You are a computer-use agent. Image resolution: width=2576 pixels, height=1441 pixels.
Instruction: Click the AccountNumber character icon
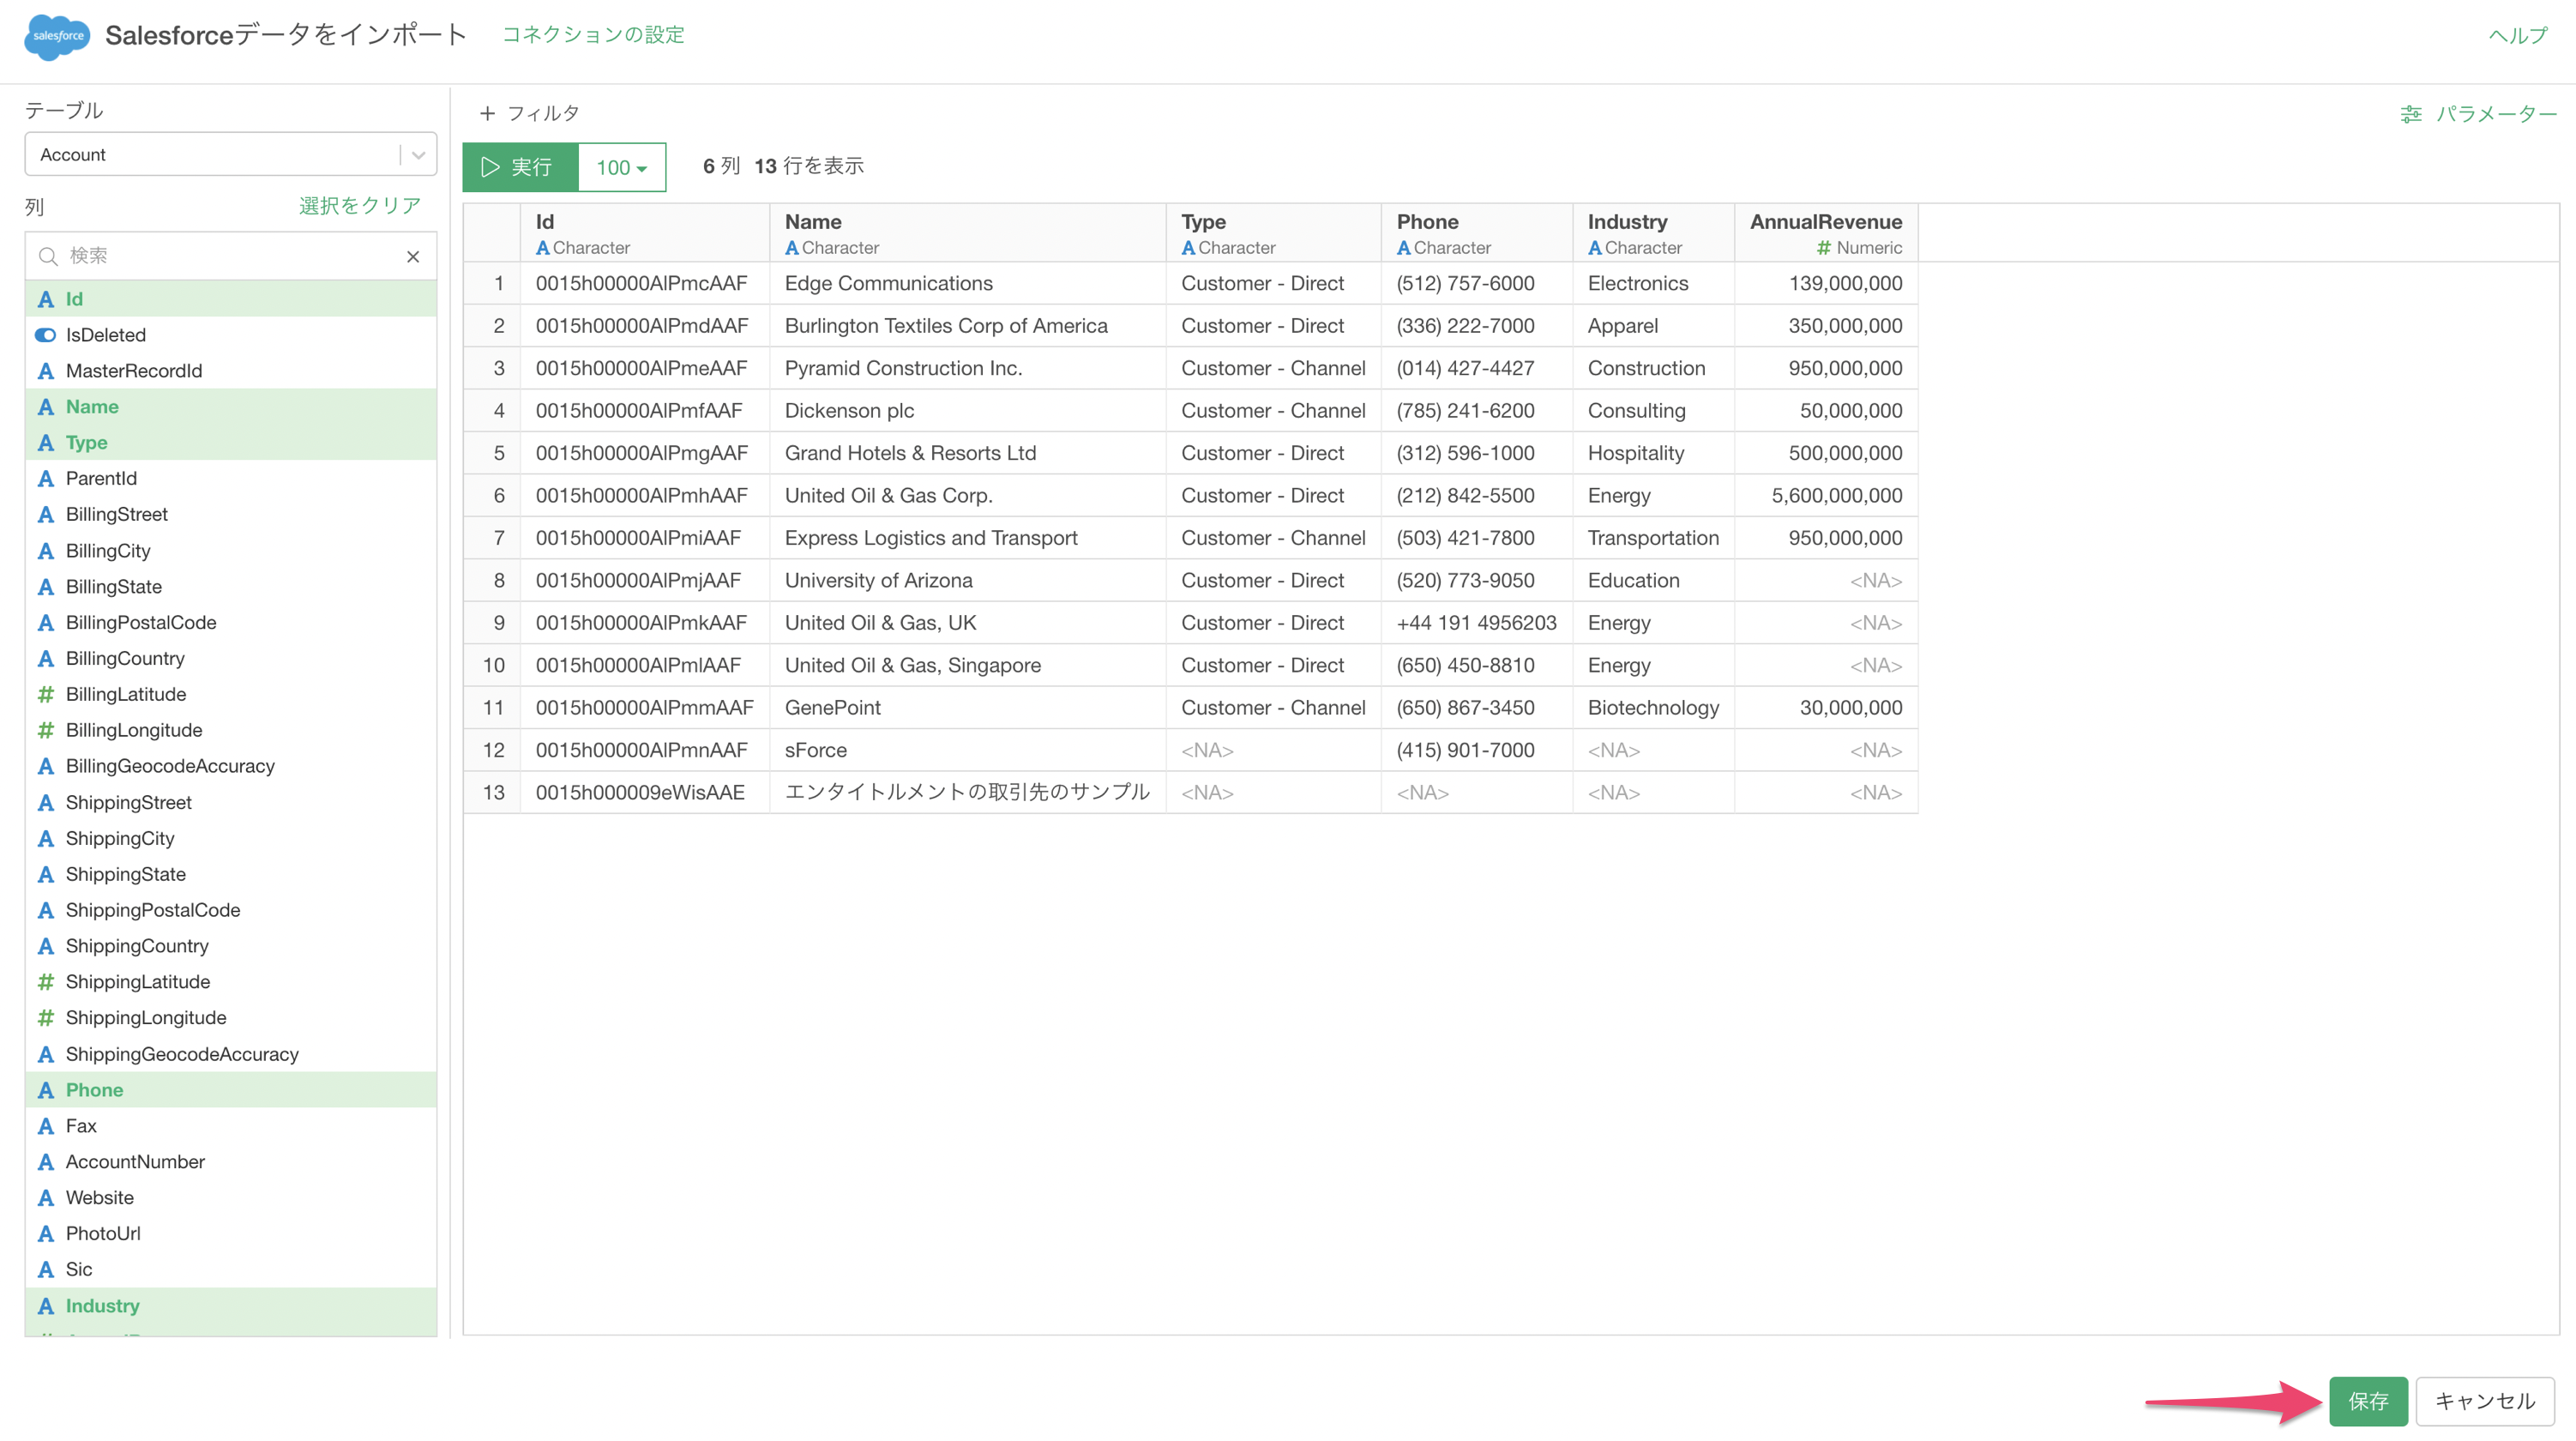pos(46,1162)
